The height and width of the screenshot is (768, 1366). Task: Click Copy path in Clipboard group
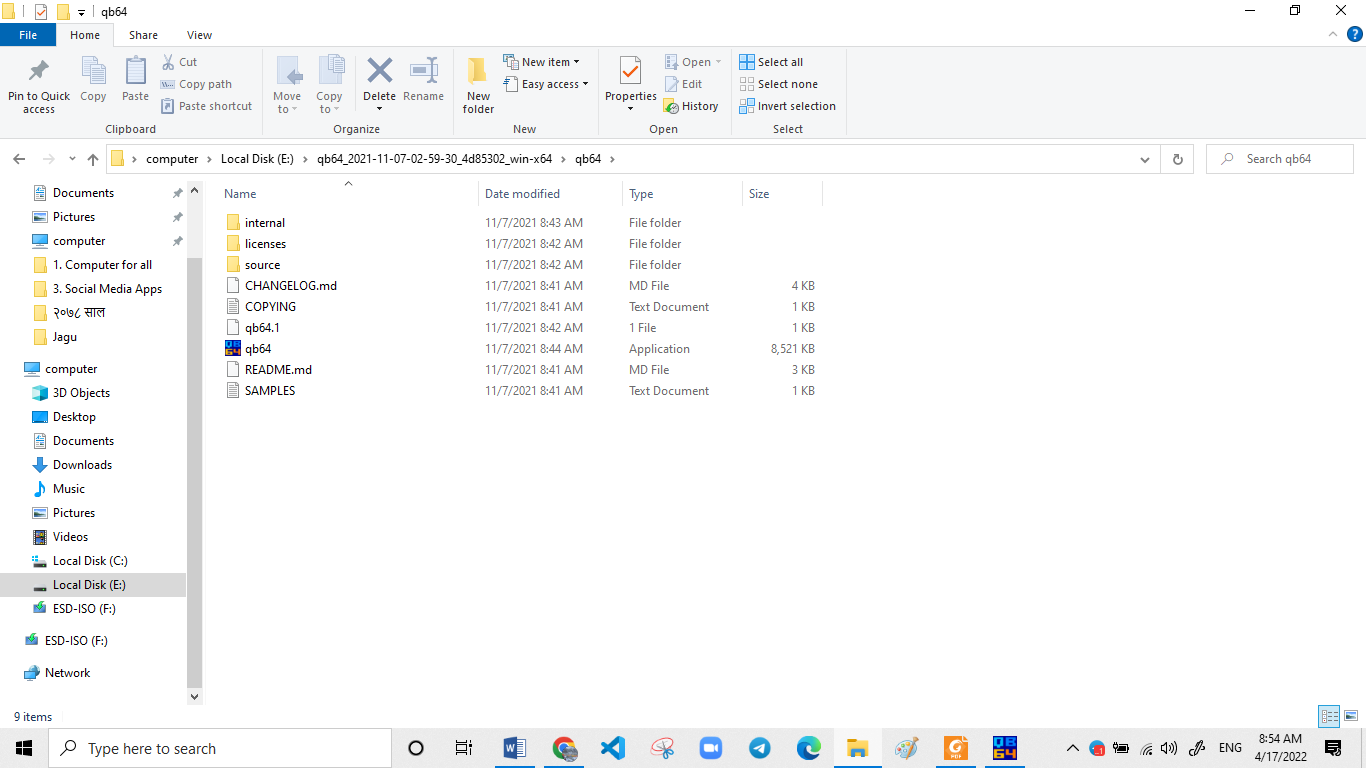[x=196, y=84]
